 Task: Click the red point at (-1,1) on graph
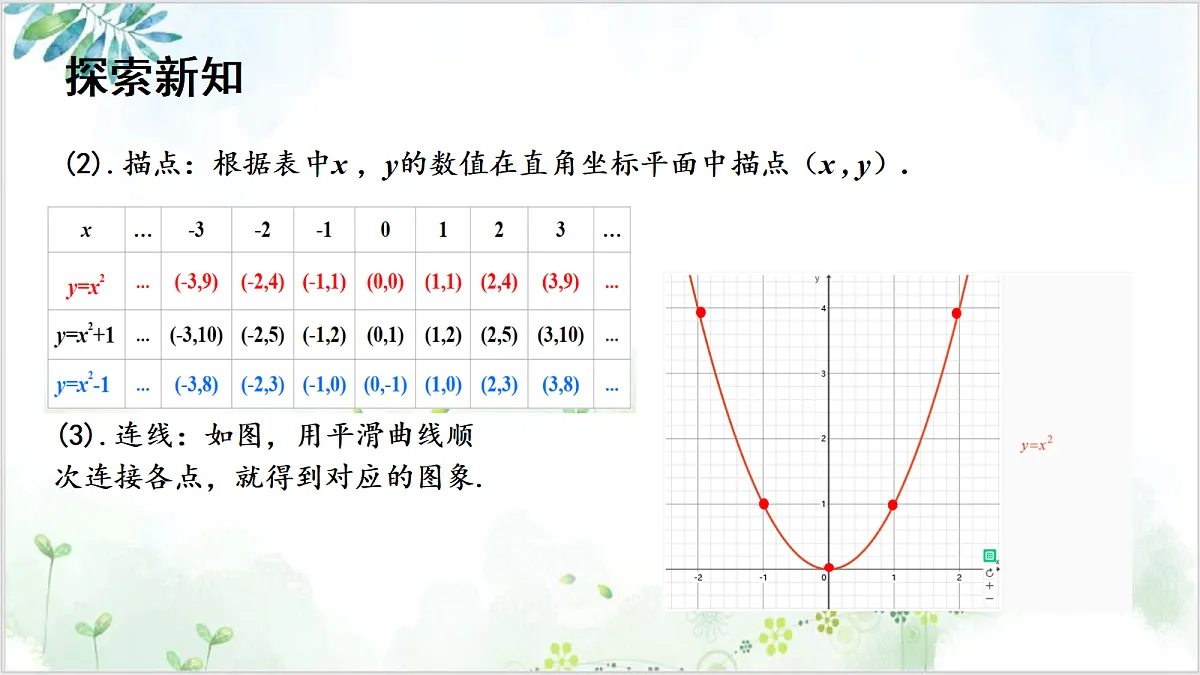(x=763, y=504)
